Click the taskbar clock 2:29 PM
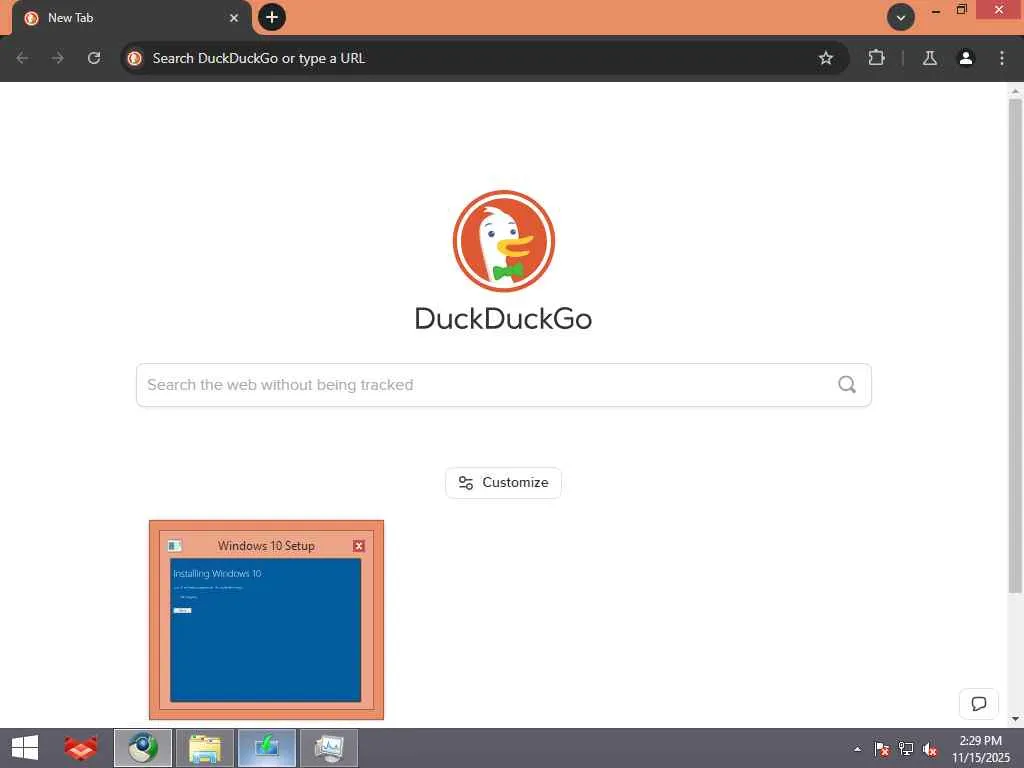 [980, 741]
